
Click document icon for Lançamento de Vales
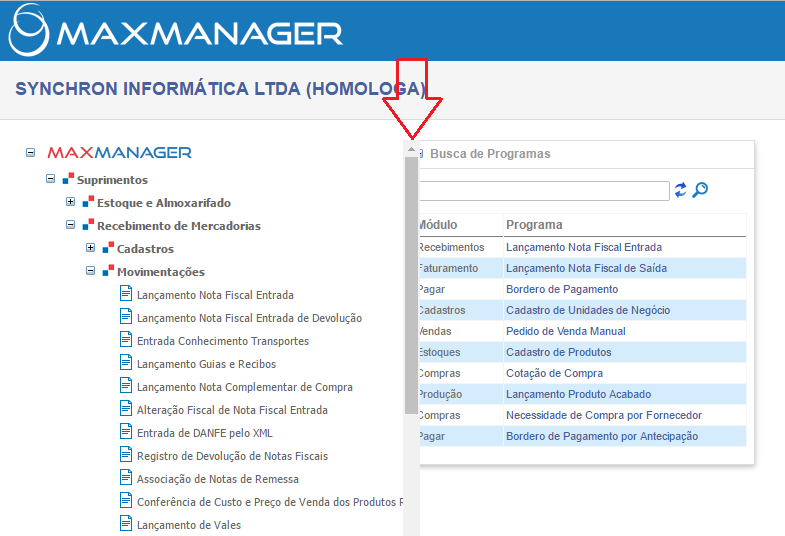coord(126,523)
